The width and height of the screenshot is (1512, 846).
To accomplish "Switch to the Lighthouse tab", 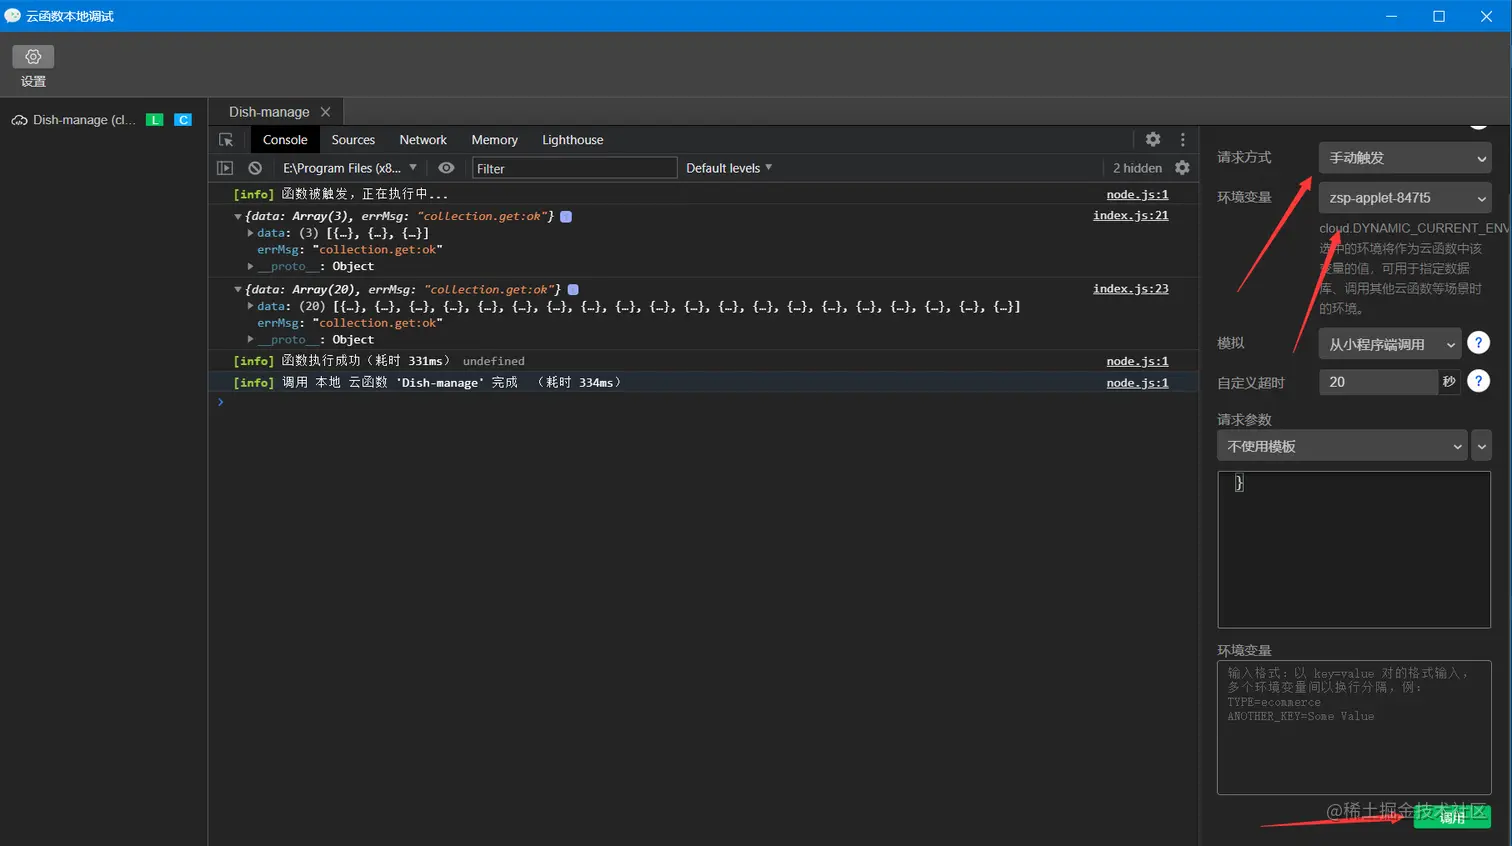I will click(x=573, y=140).
